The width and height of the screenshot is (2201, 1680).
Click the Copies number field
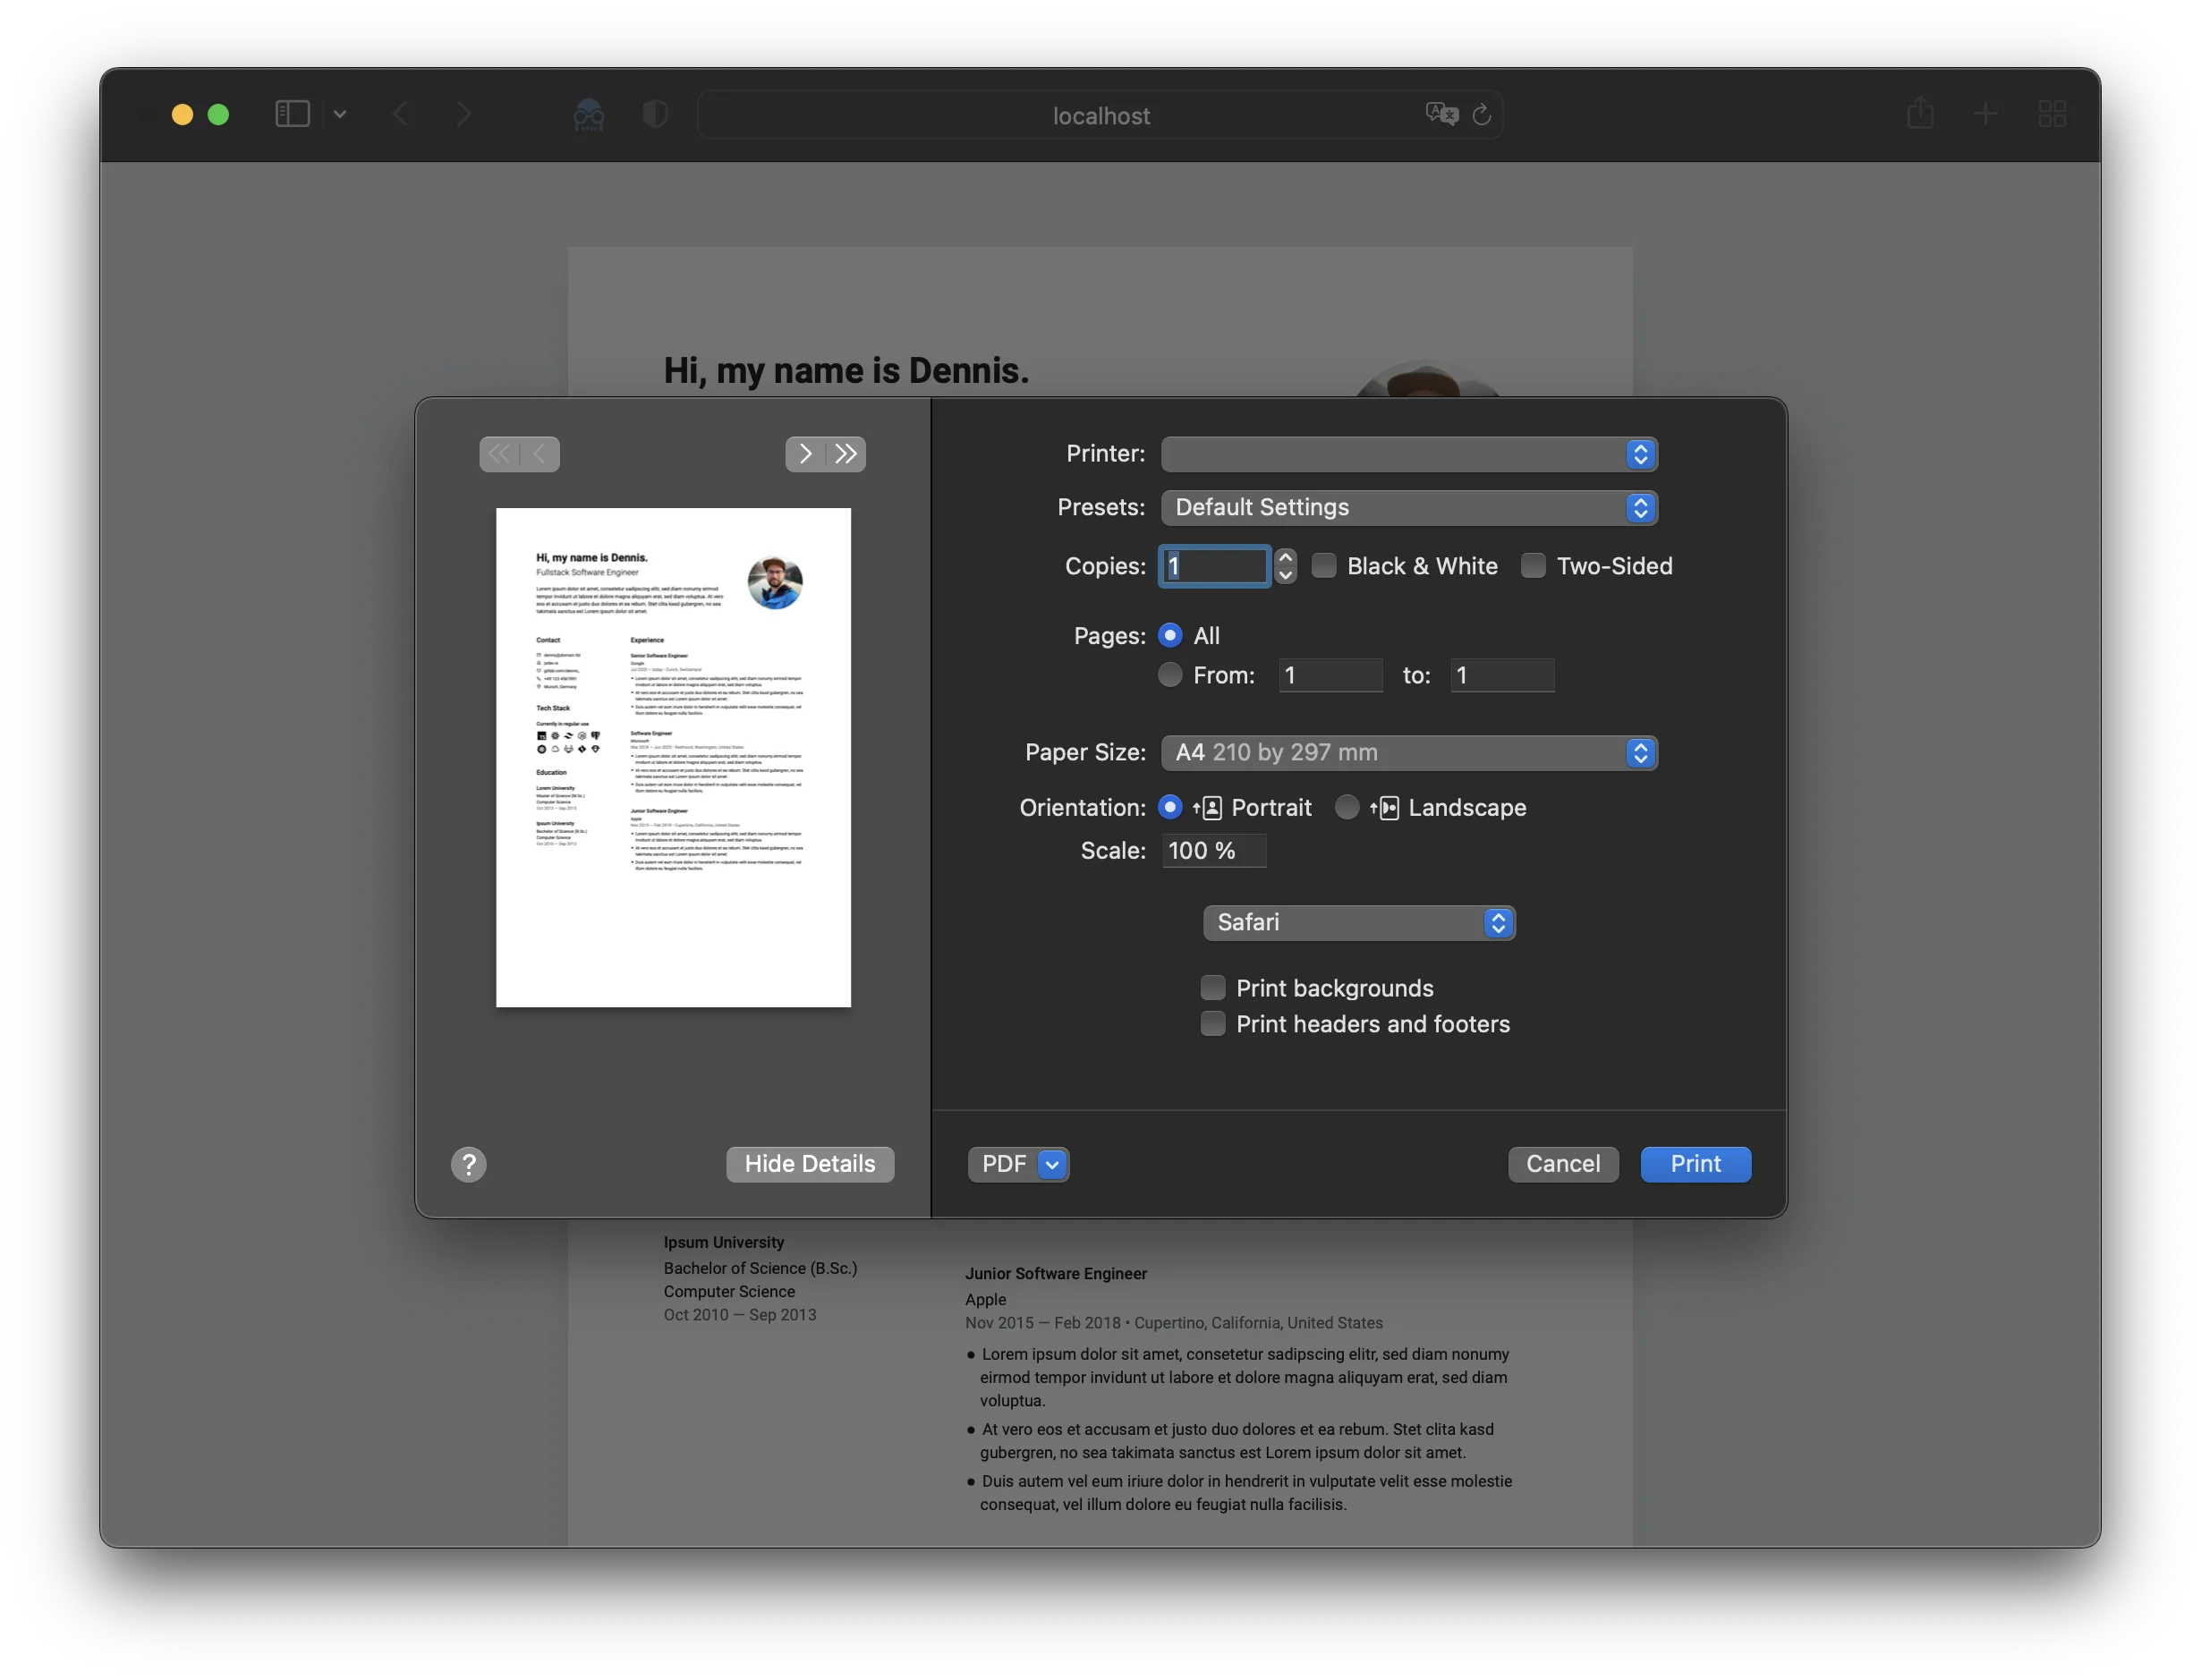click(x=1215, y=566)
